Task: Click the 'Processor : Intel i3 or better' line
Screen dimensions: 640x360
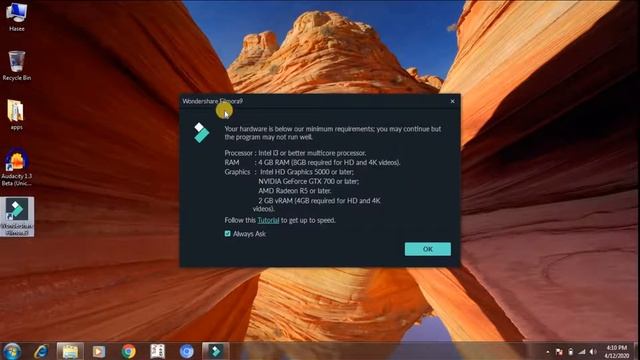Action: 295,153
